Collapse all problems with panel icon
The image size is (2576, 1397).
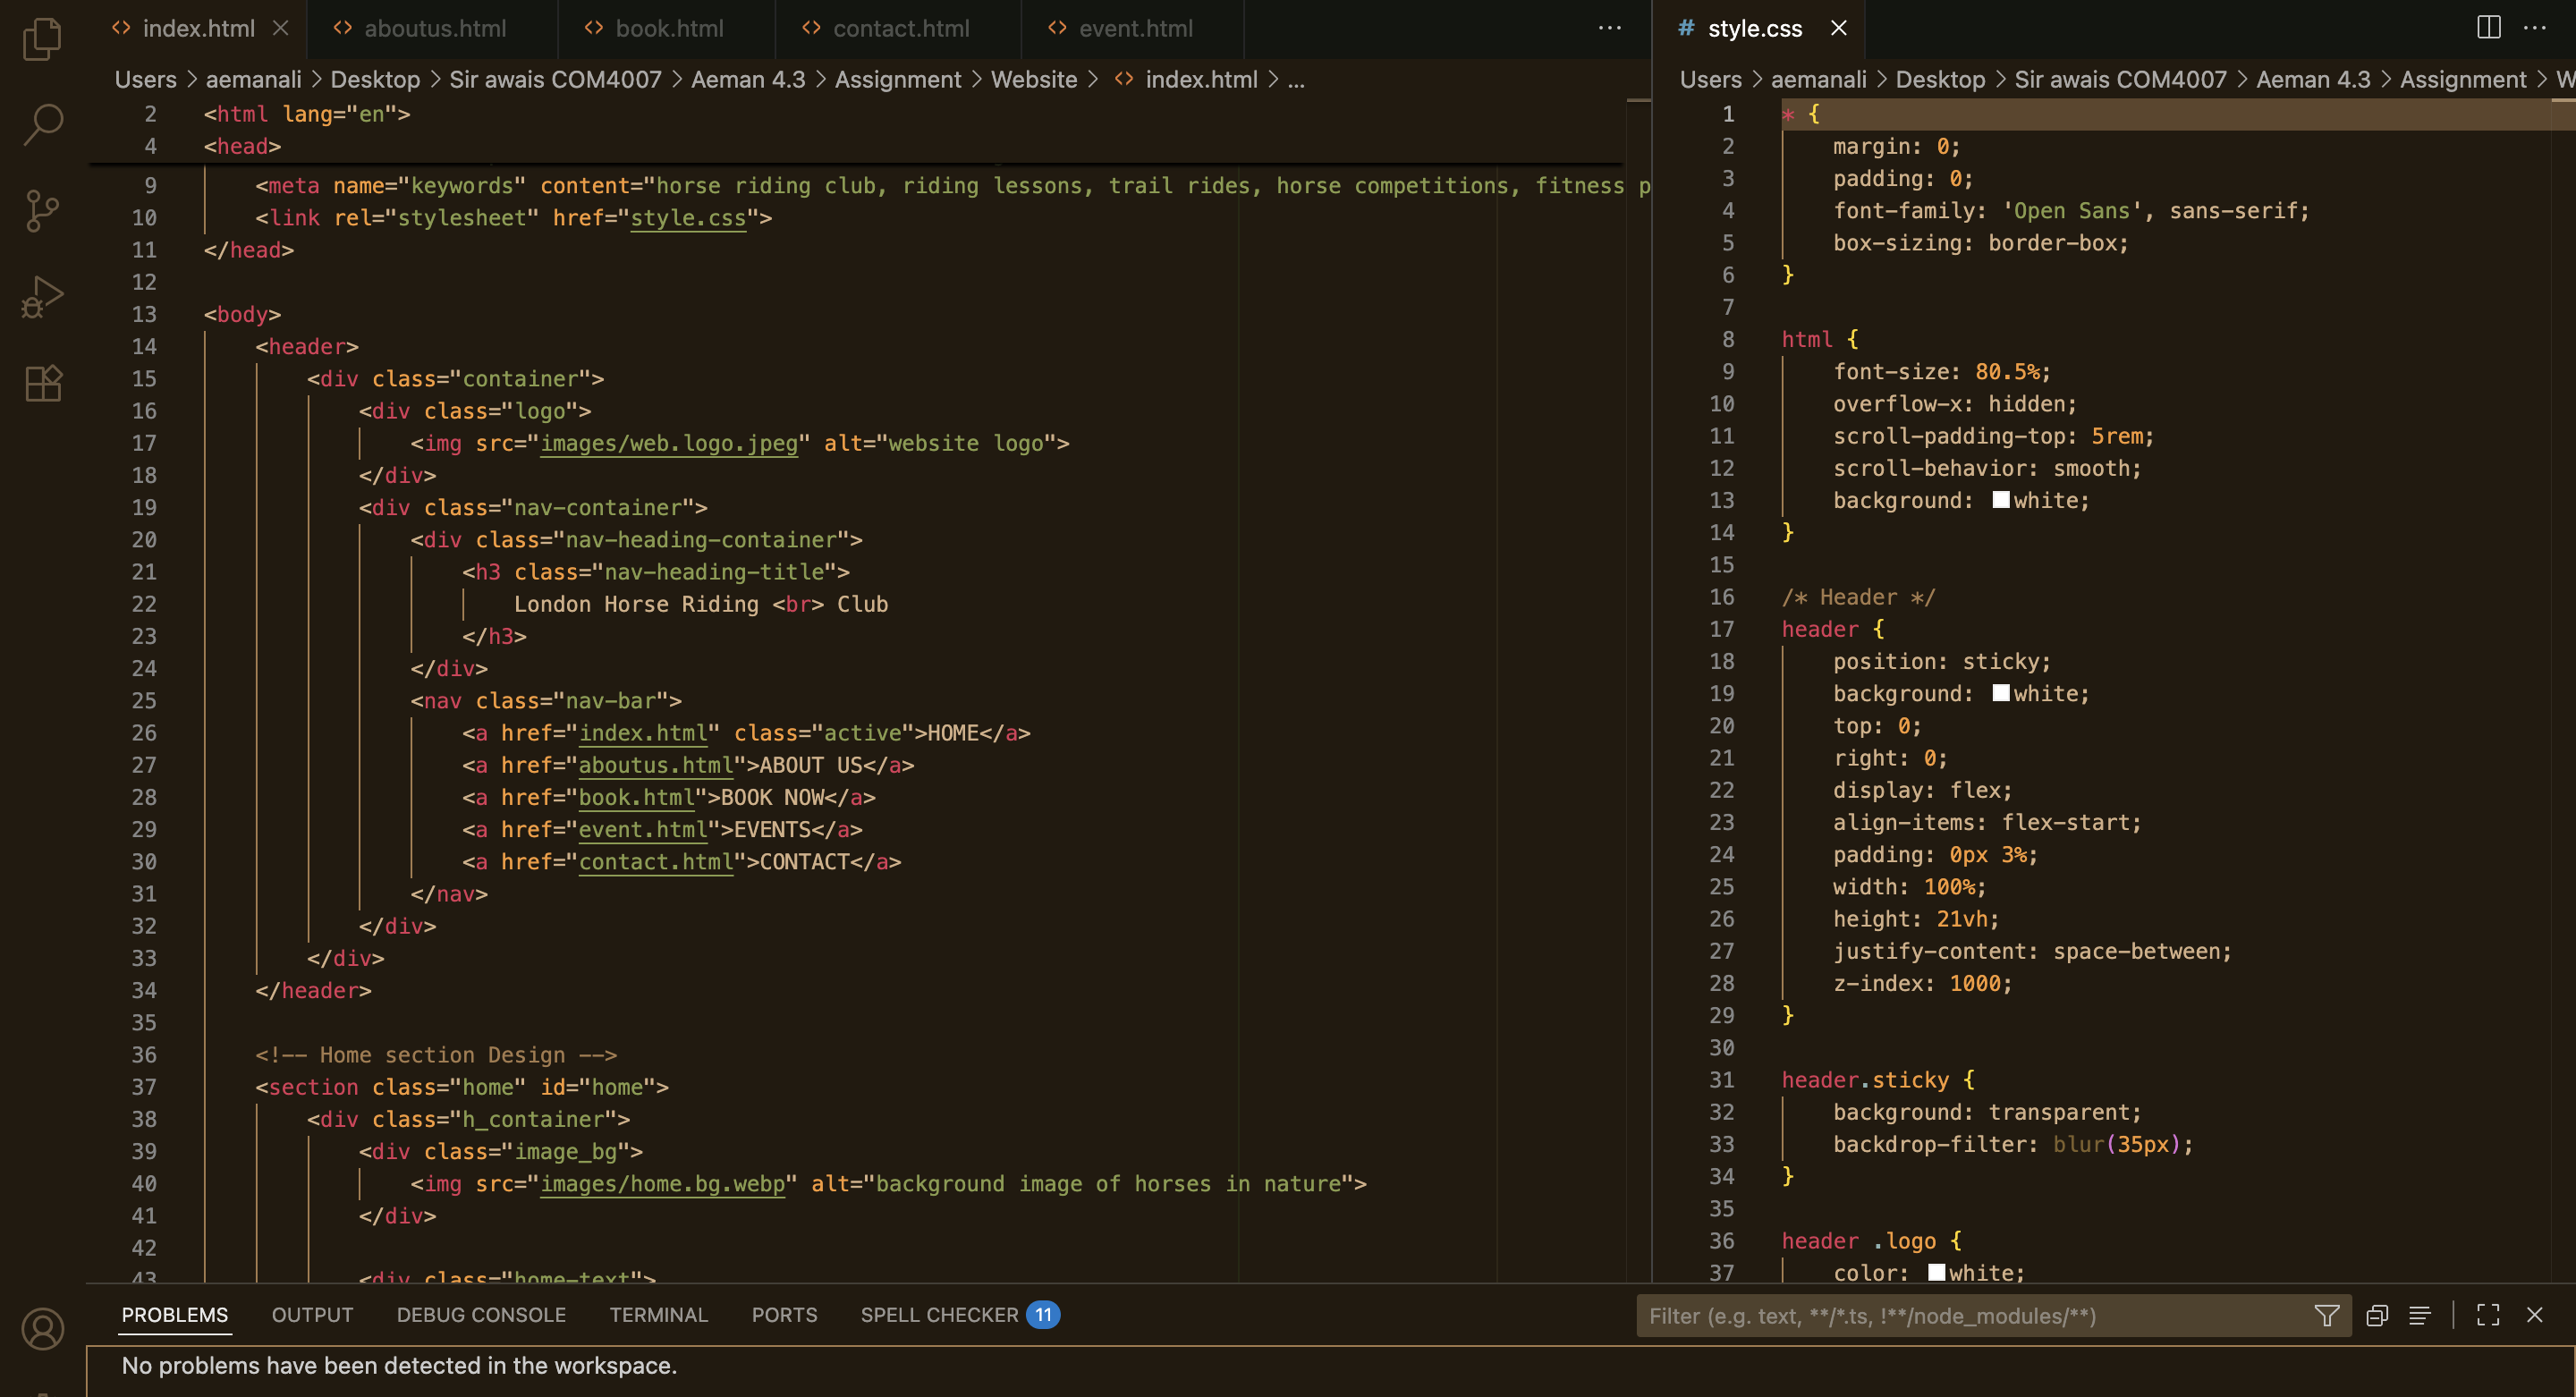[x=2377, y=1316]
